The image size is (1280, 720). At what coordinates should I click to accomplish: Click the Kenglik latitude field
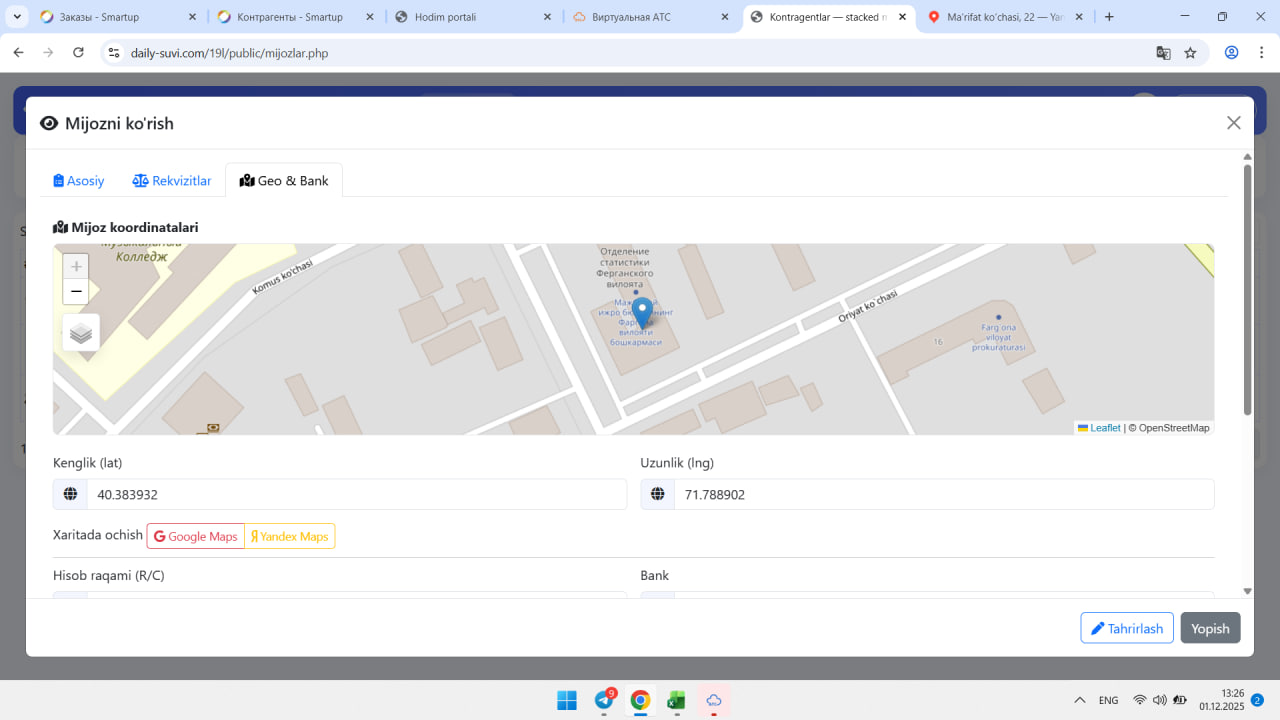coord(355,494)
